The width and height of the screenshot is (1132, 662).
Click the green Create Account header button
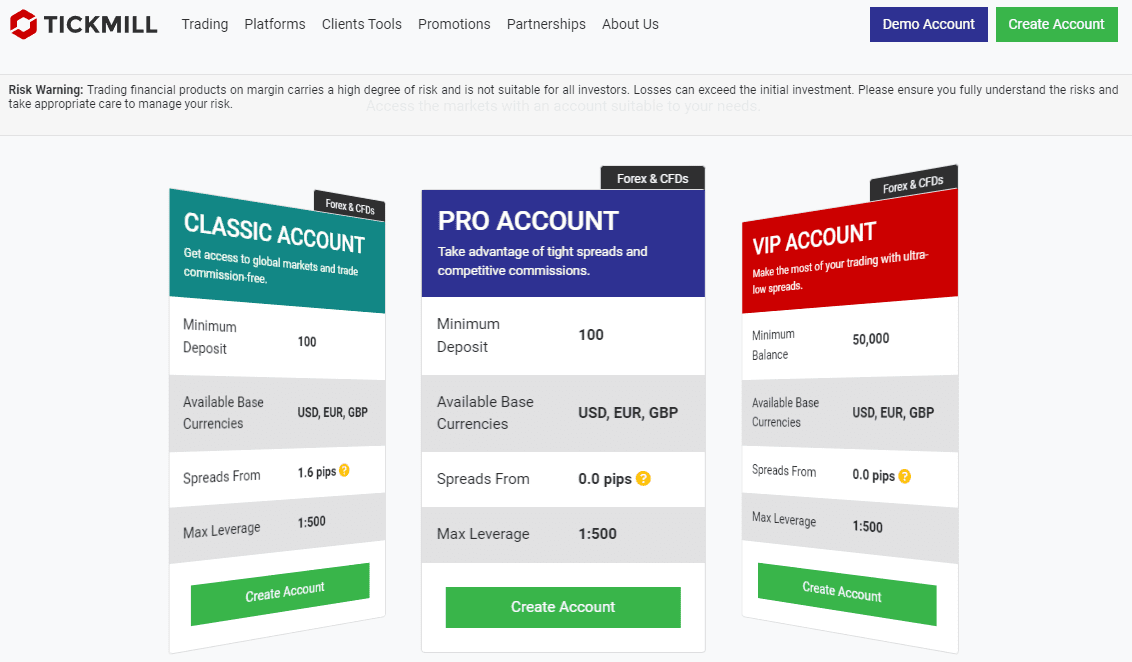(1056, 24)
